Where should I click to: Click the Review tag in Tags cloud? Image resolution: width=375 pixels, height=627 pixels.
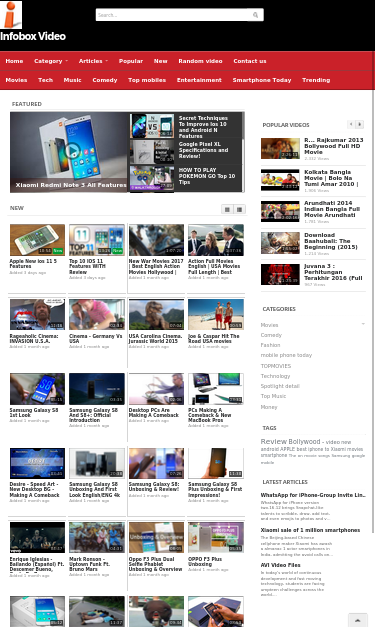click(273, 441)
